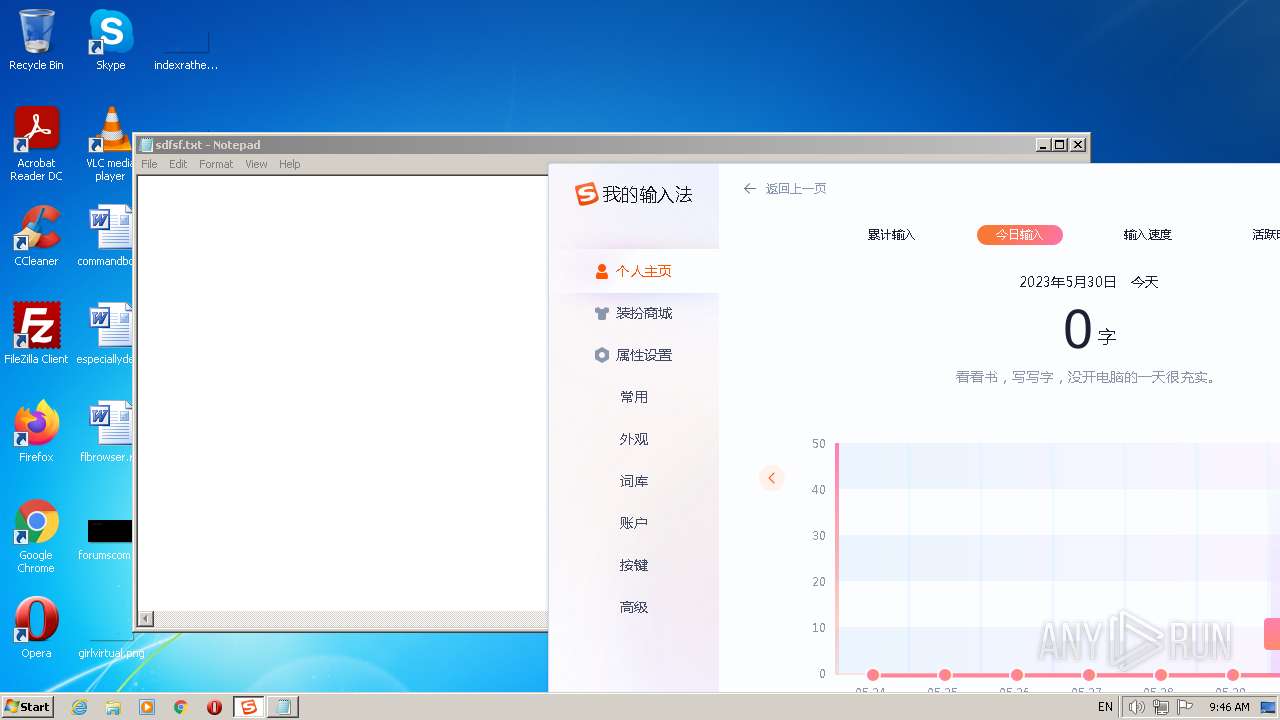
Task: Launch Firefox from the desktop
Action: [36, 432]
